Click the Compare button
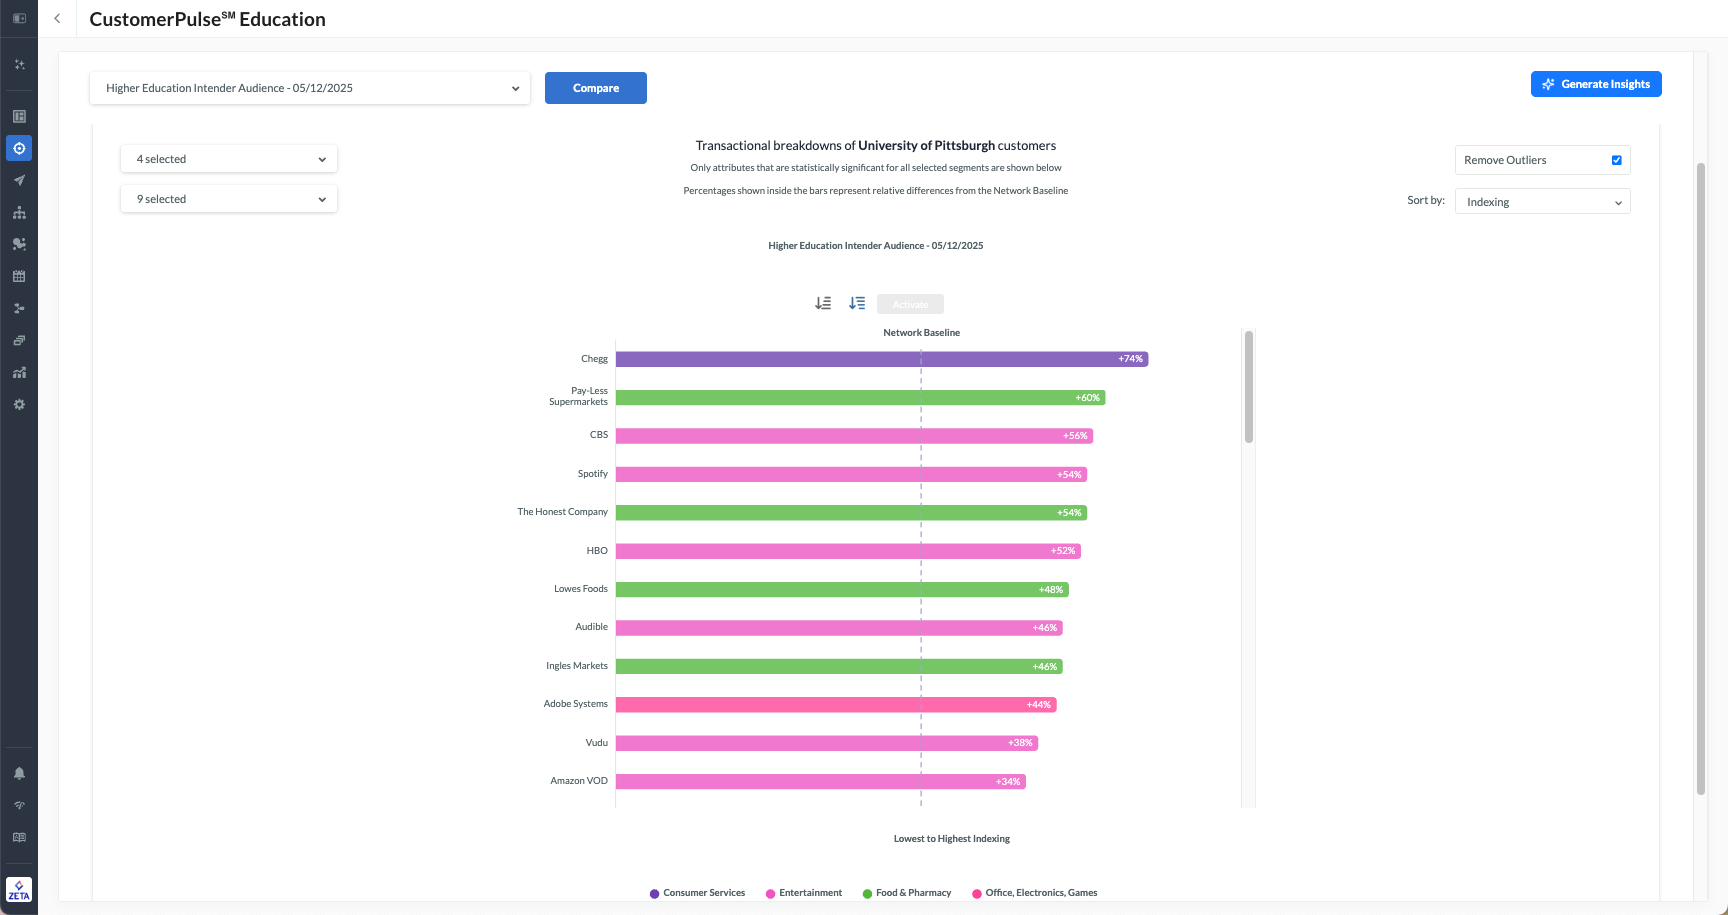This screenshot has width=1728, height=915. tap(596, 88)
